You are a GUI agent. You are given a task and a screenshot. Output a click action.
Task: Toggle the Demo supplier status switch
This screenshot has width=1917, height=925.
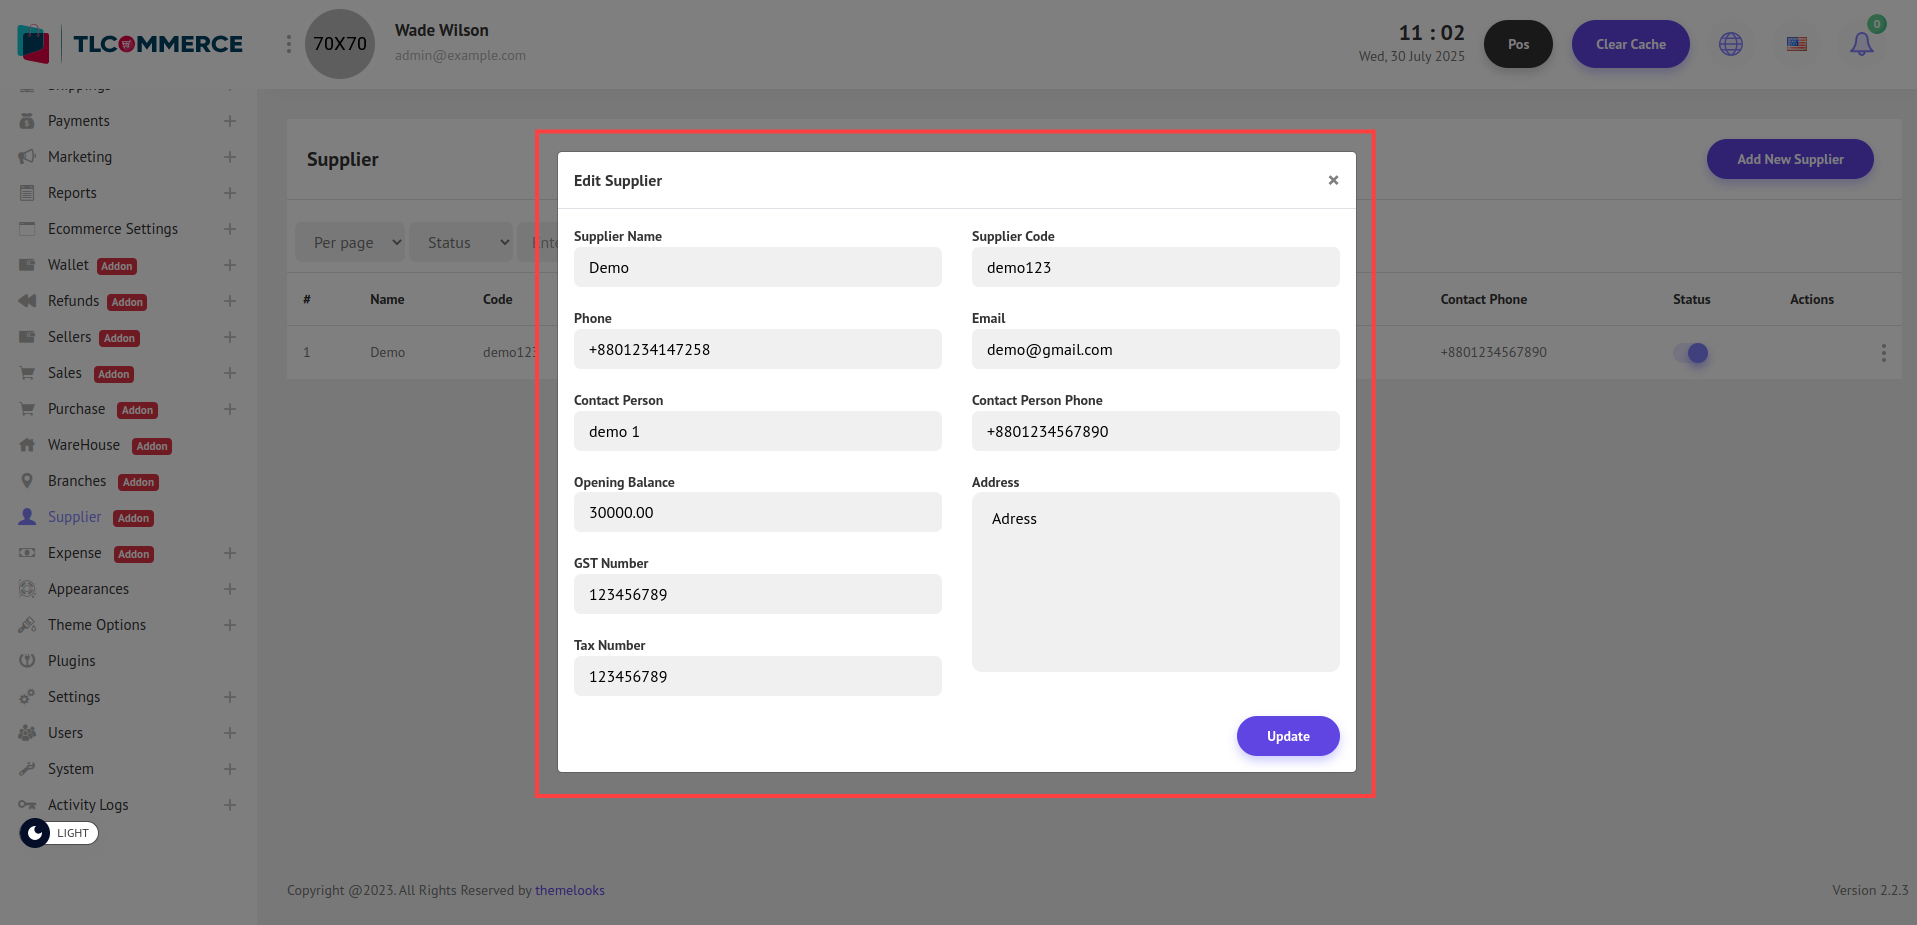pos(1691,353)
